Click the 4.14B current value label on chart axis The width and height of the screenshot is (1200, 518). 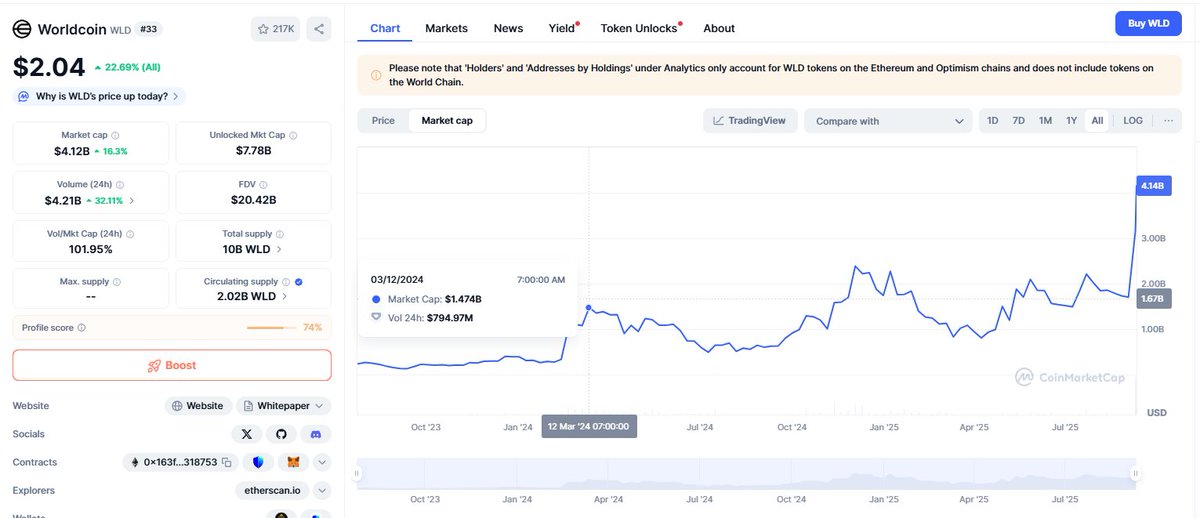point(1155,186)
